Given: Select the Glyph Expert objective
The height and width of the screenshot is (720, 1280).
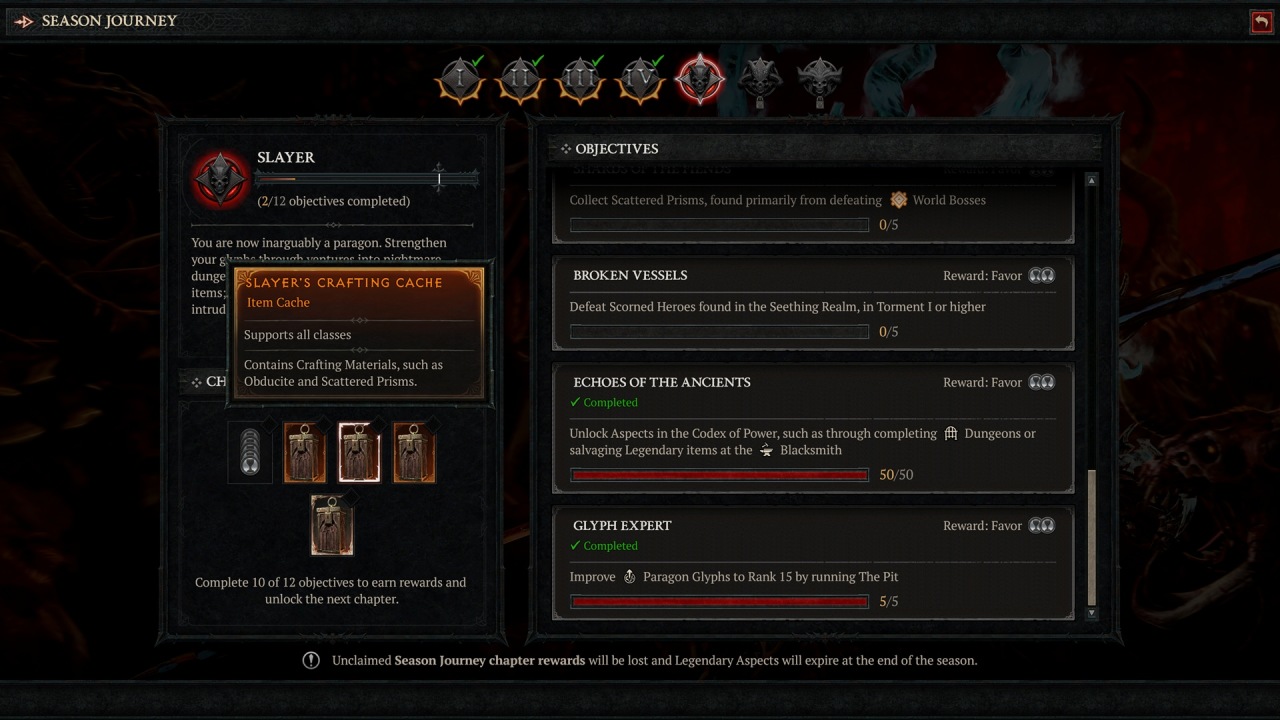Looking at the screenshot, I should 813,563.
